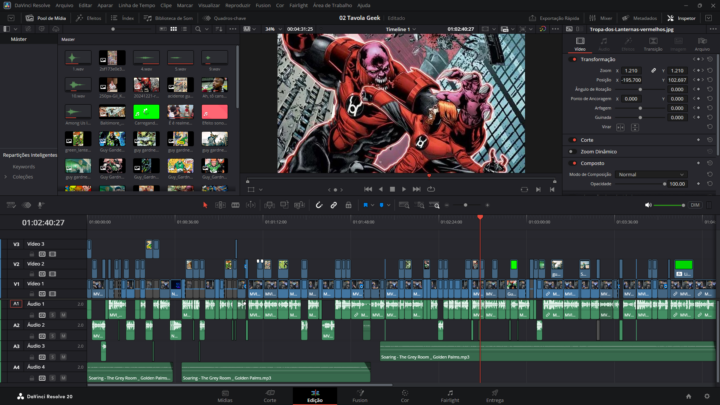Switch to the Fairlight page tab
This screenshot has width=720, height=405.
point(450,395)
